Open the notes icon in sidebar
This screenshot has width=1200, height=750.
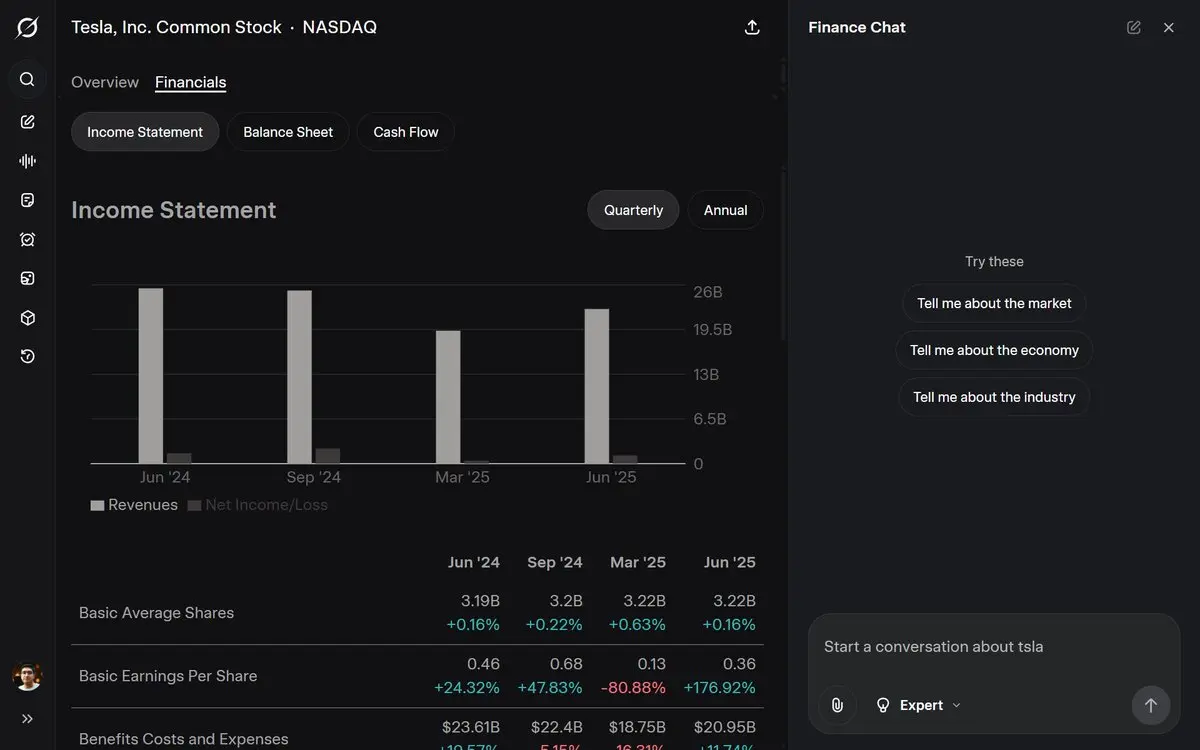click(27, 200)
